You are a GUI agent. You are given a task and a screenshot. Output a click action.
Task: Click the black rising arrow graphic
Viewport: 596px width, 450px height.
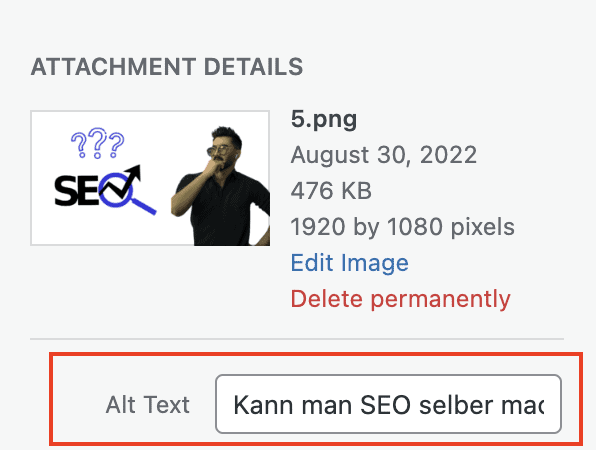[122, 182]
